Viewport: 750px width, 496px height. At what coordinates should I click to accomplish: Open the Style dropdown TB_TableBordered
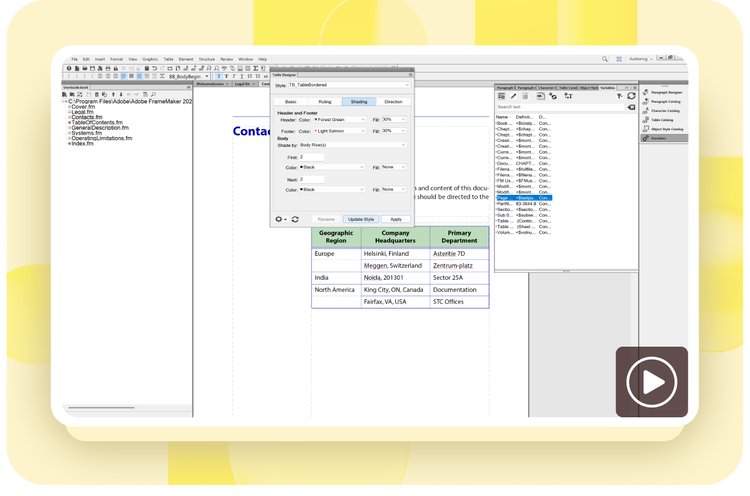[x=349, y=85]
